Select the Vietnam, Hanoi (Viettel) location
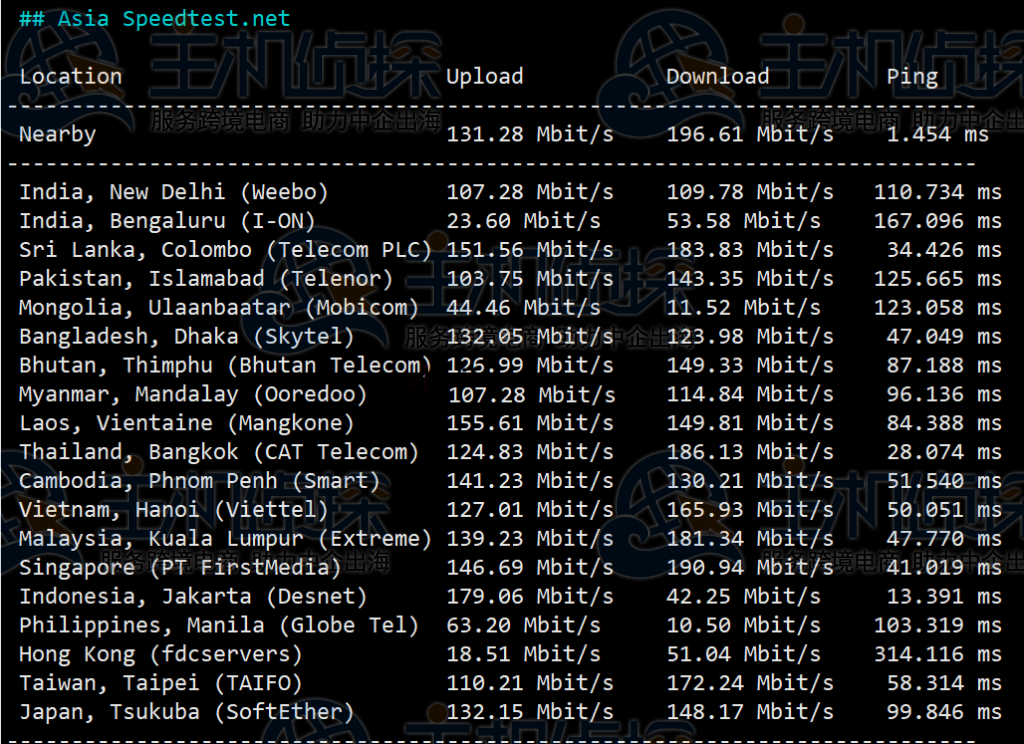Image resolution: width=1024 pixels, height=744 pixels. pyautogui.click(x=173, y=510)
